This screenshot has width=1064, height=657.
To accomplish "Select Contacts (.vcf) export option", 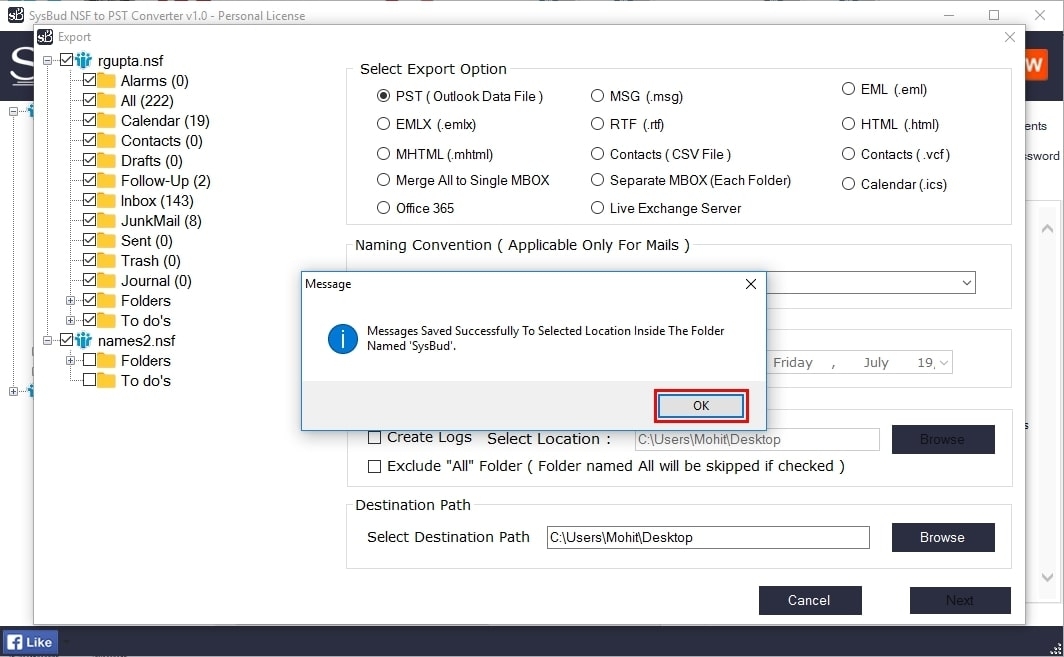I will click(x=848, y=153).
